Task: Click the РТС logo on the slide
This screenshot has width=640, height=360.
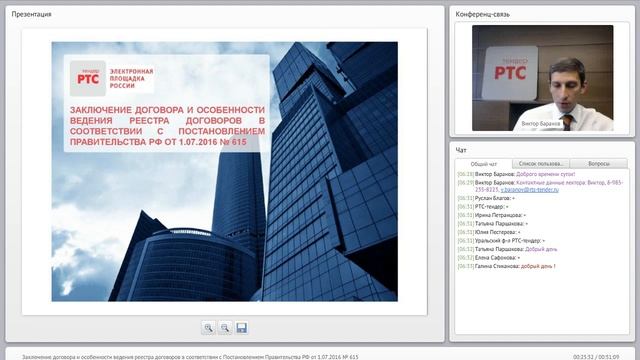Action: click(88, 78)
